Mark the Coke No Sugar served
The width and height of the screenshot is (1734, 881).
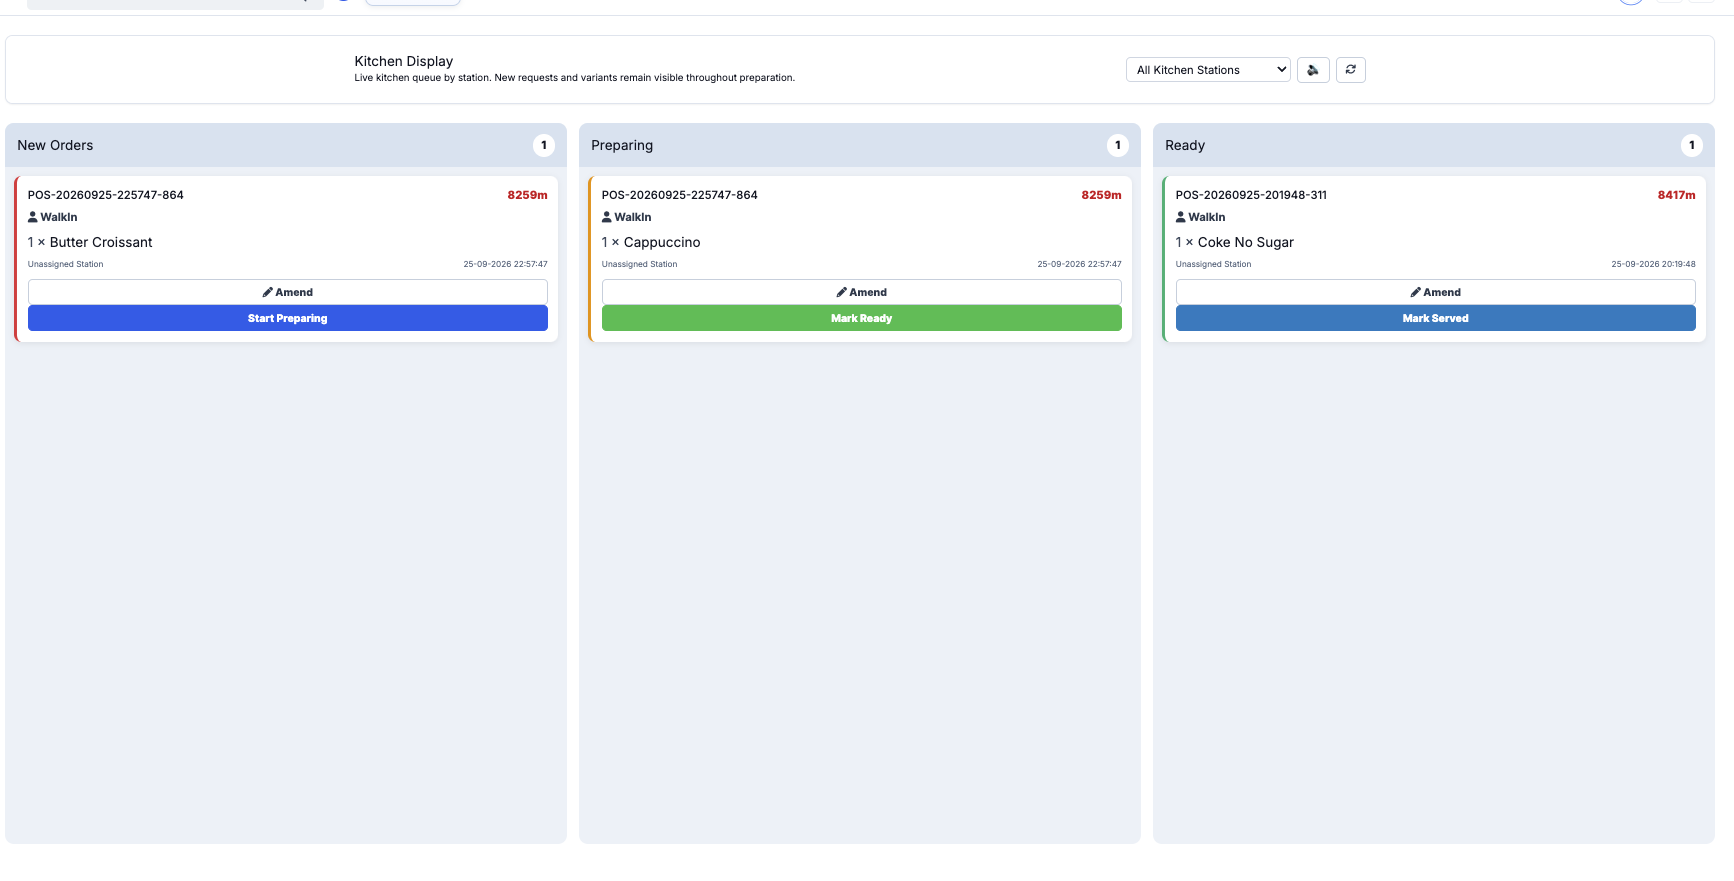(x=1436, y=318)
